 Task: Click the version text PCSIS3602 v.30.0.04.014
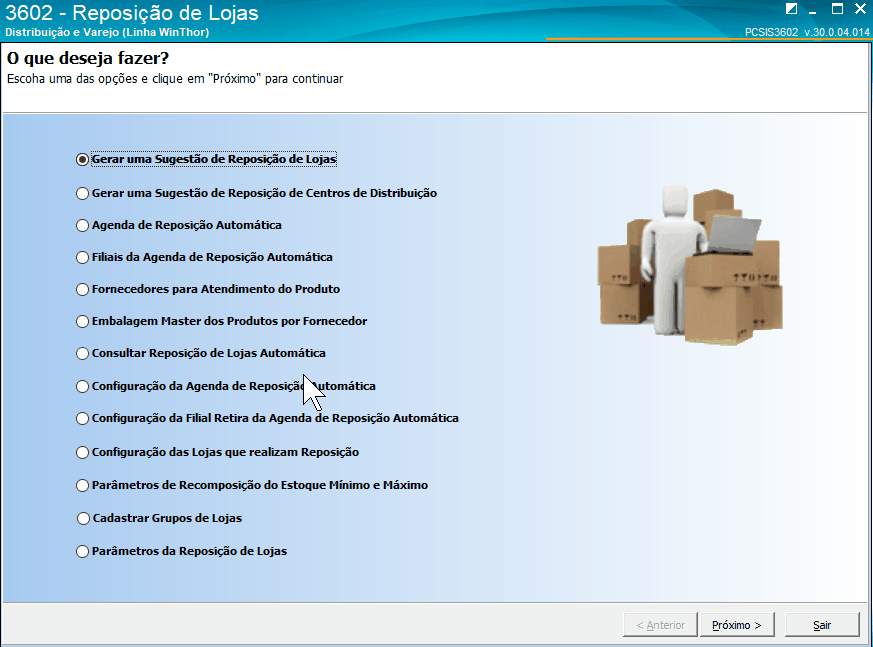coord(807,32)
